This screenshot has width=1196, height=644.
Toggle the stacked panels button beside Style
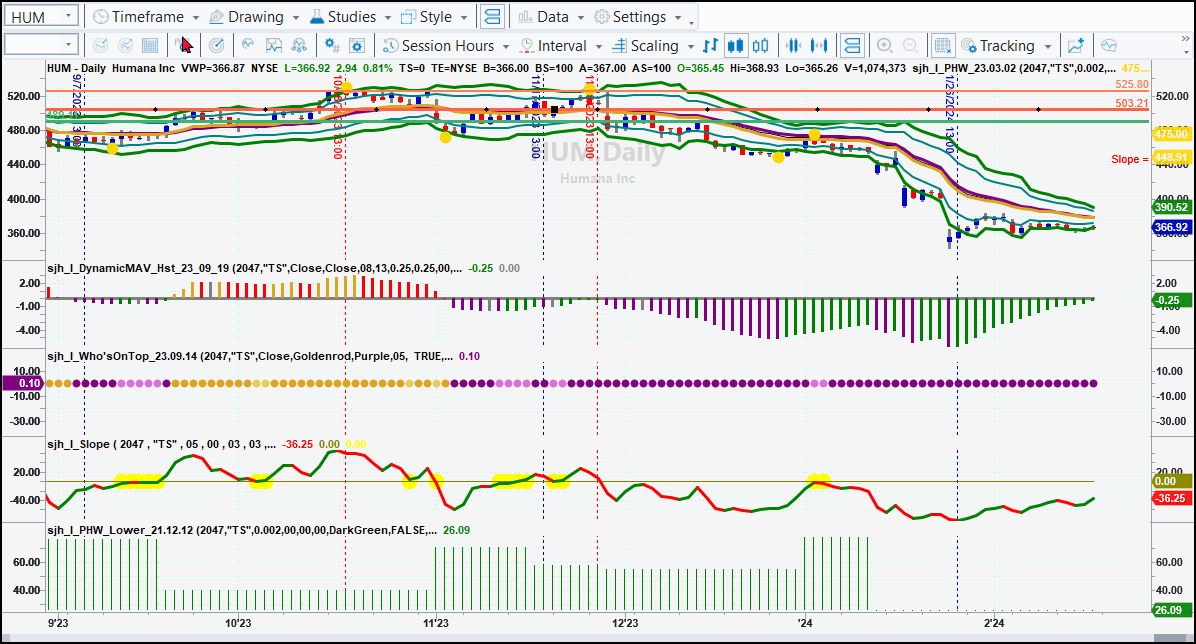pos(493,17)
